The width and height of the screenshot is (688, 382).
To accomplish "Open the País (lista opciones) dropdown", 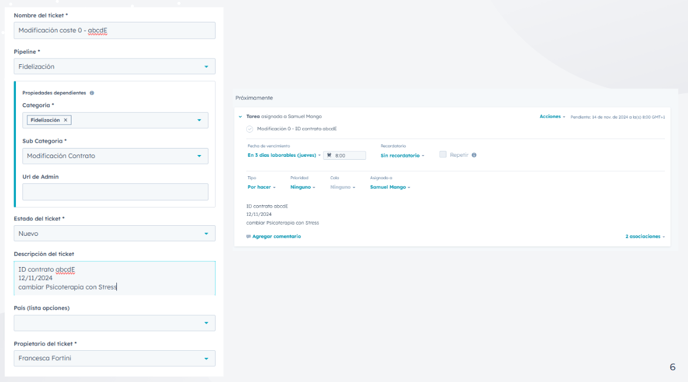I will (115, 323).
